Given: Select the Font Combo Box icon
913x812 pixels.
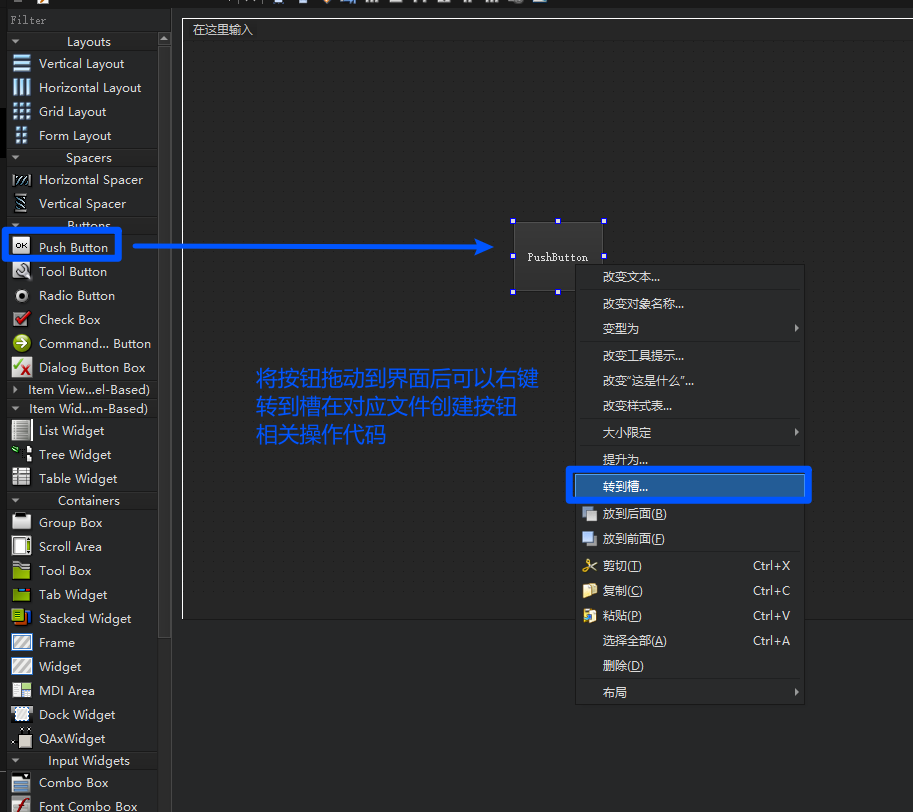Looking at the screenshot, I should tap(22, 806).
